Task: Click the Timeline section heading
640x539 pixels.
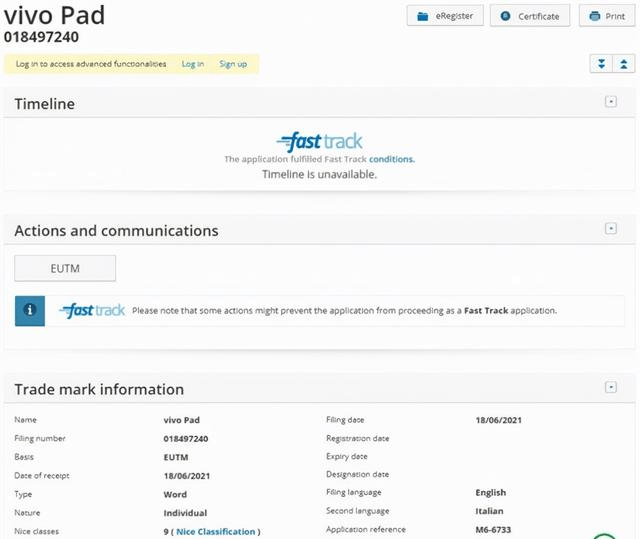Action: 44,104
